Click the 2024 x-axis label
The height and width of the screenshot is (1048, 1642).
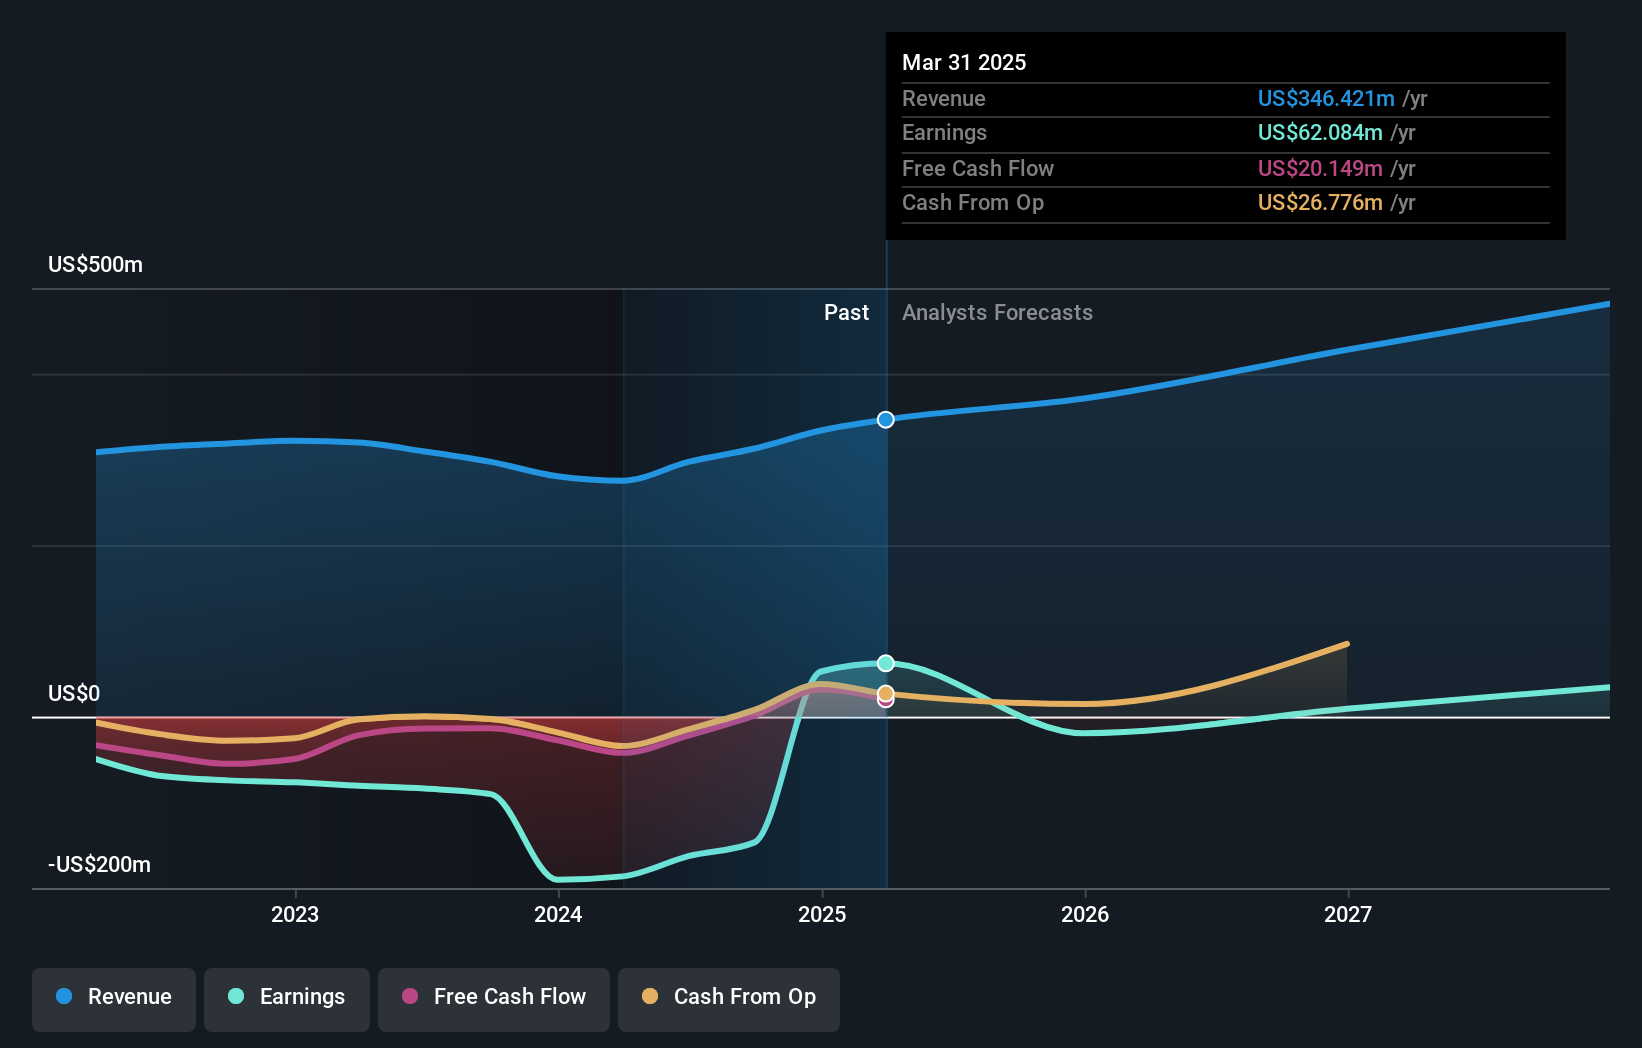pyautogui.click(x=558, y=914)
